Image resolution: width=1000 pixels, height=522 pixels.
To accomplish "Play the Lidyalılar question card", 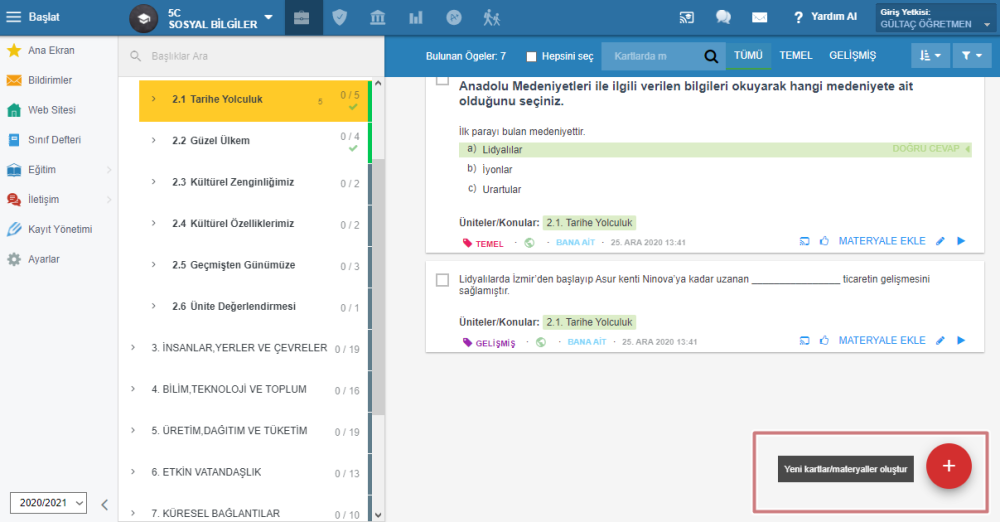I will [x=961, y=241].
